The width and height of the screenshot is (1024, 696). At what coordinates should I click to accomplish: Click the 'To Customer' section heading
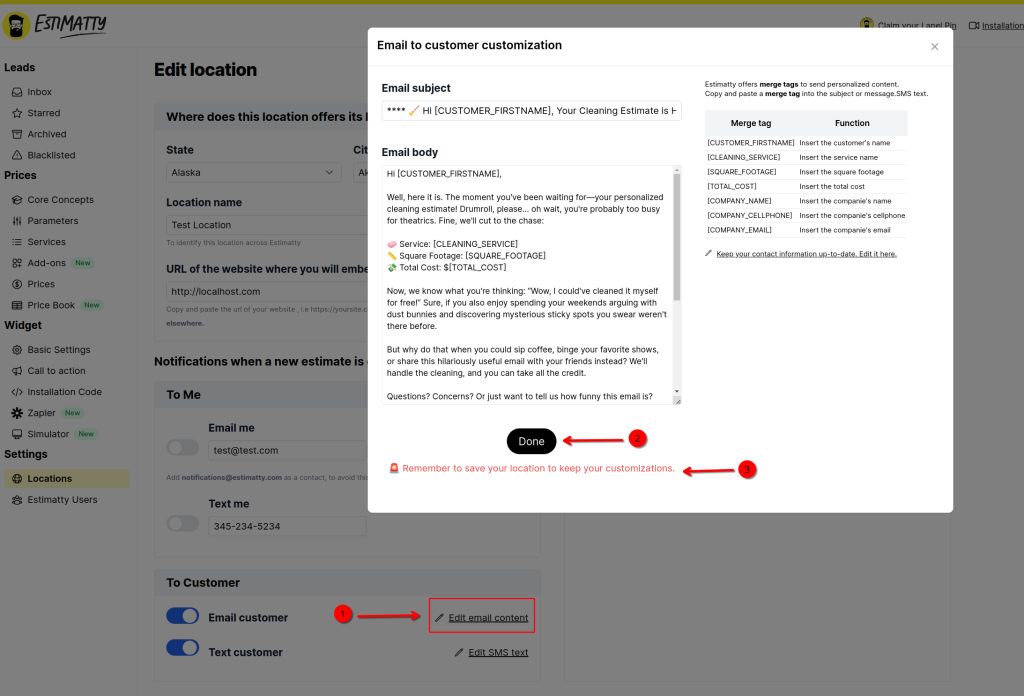[x=203, y=582]
